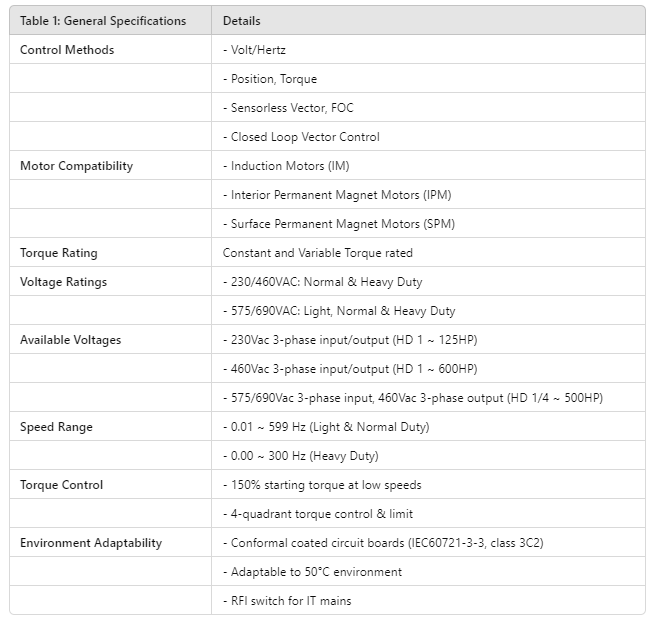The height and width of the screenshot is (622, 653).
Task: Select the 'Speed Range' row label
Action: [x=56, y=427]
